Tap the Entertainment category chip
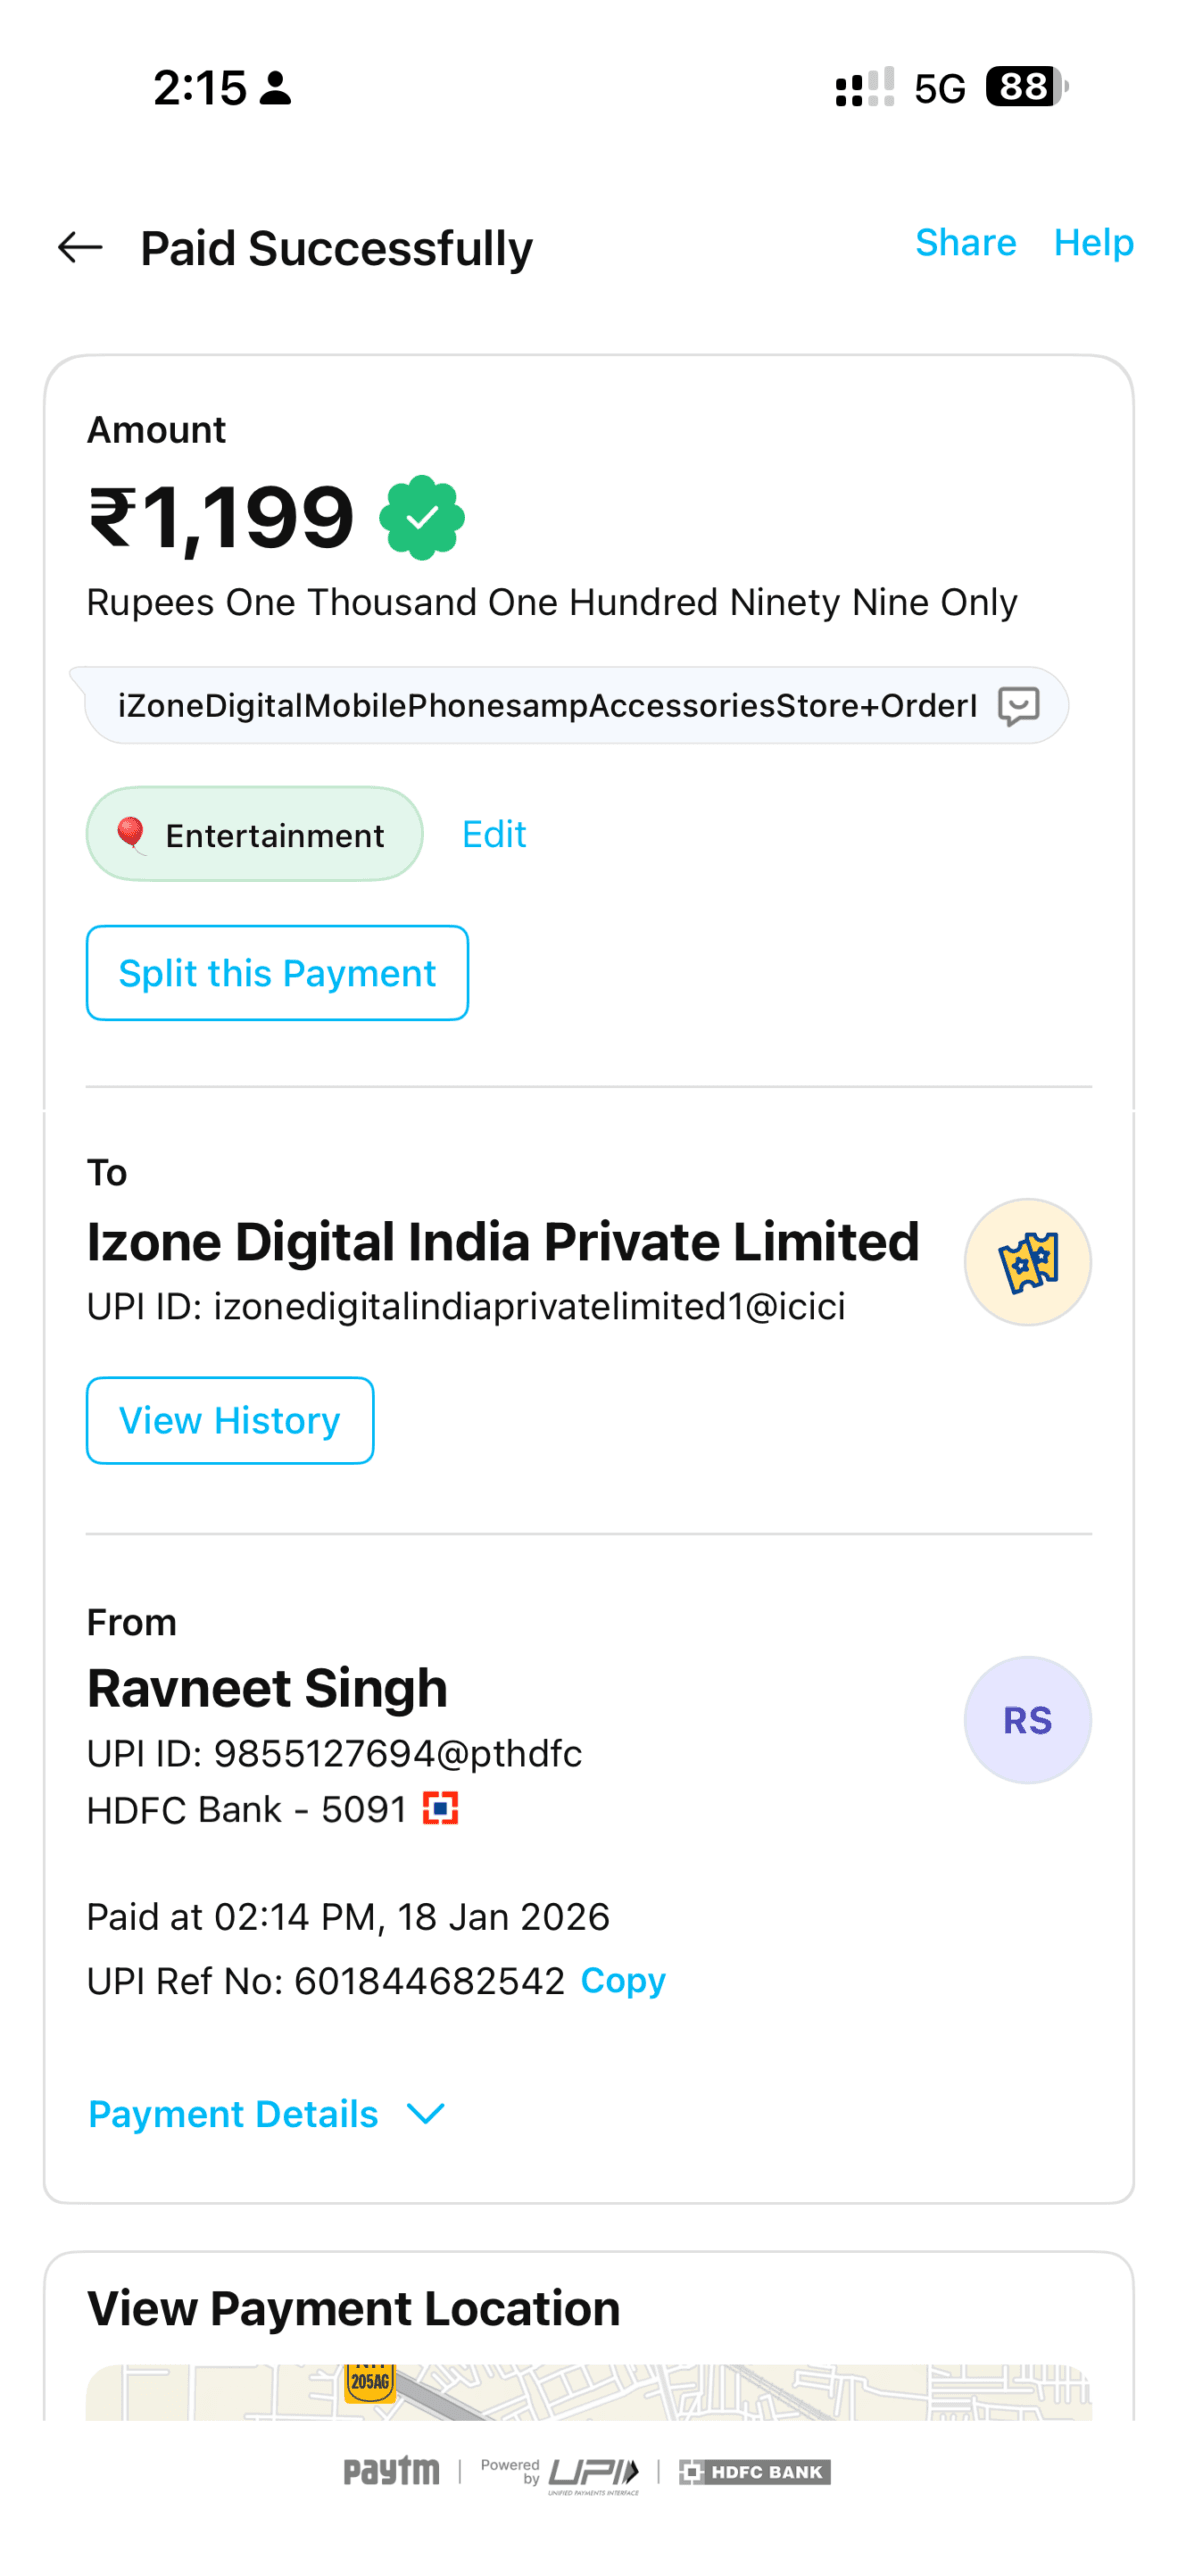Image resolution: width=1178 pixels, height=2560 pixels. [254, 834]
